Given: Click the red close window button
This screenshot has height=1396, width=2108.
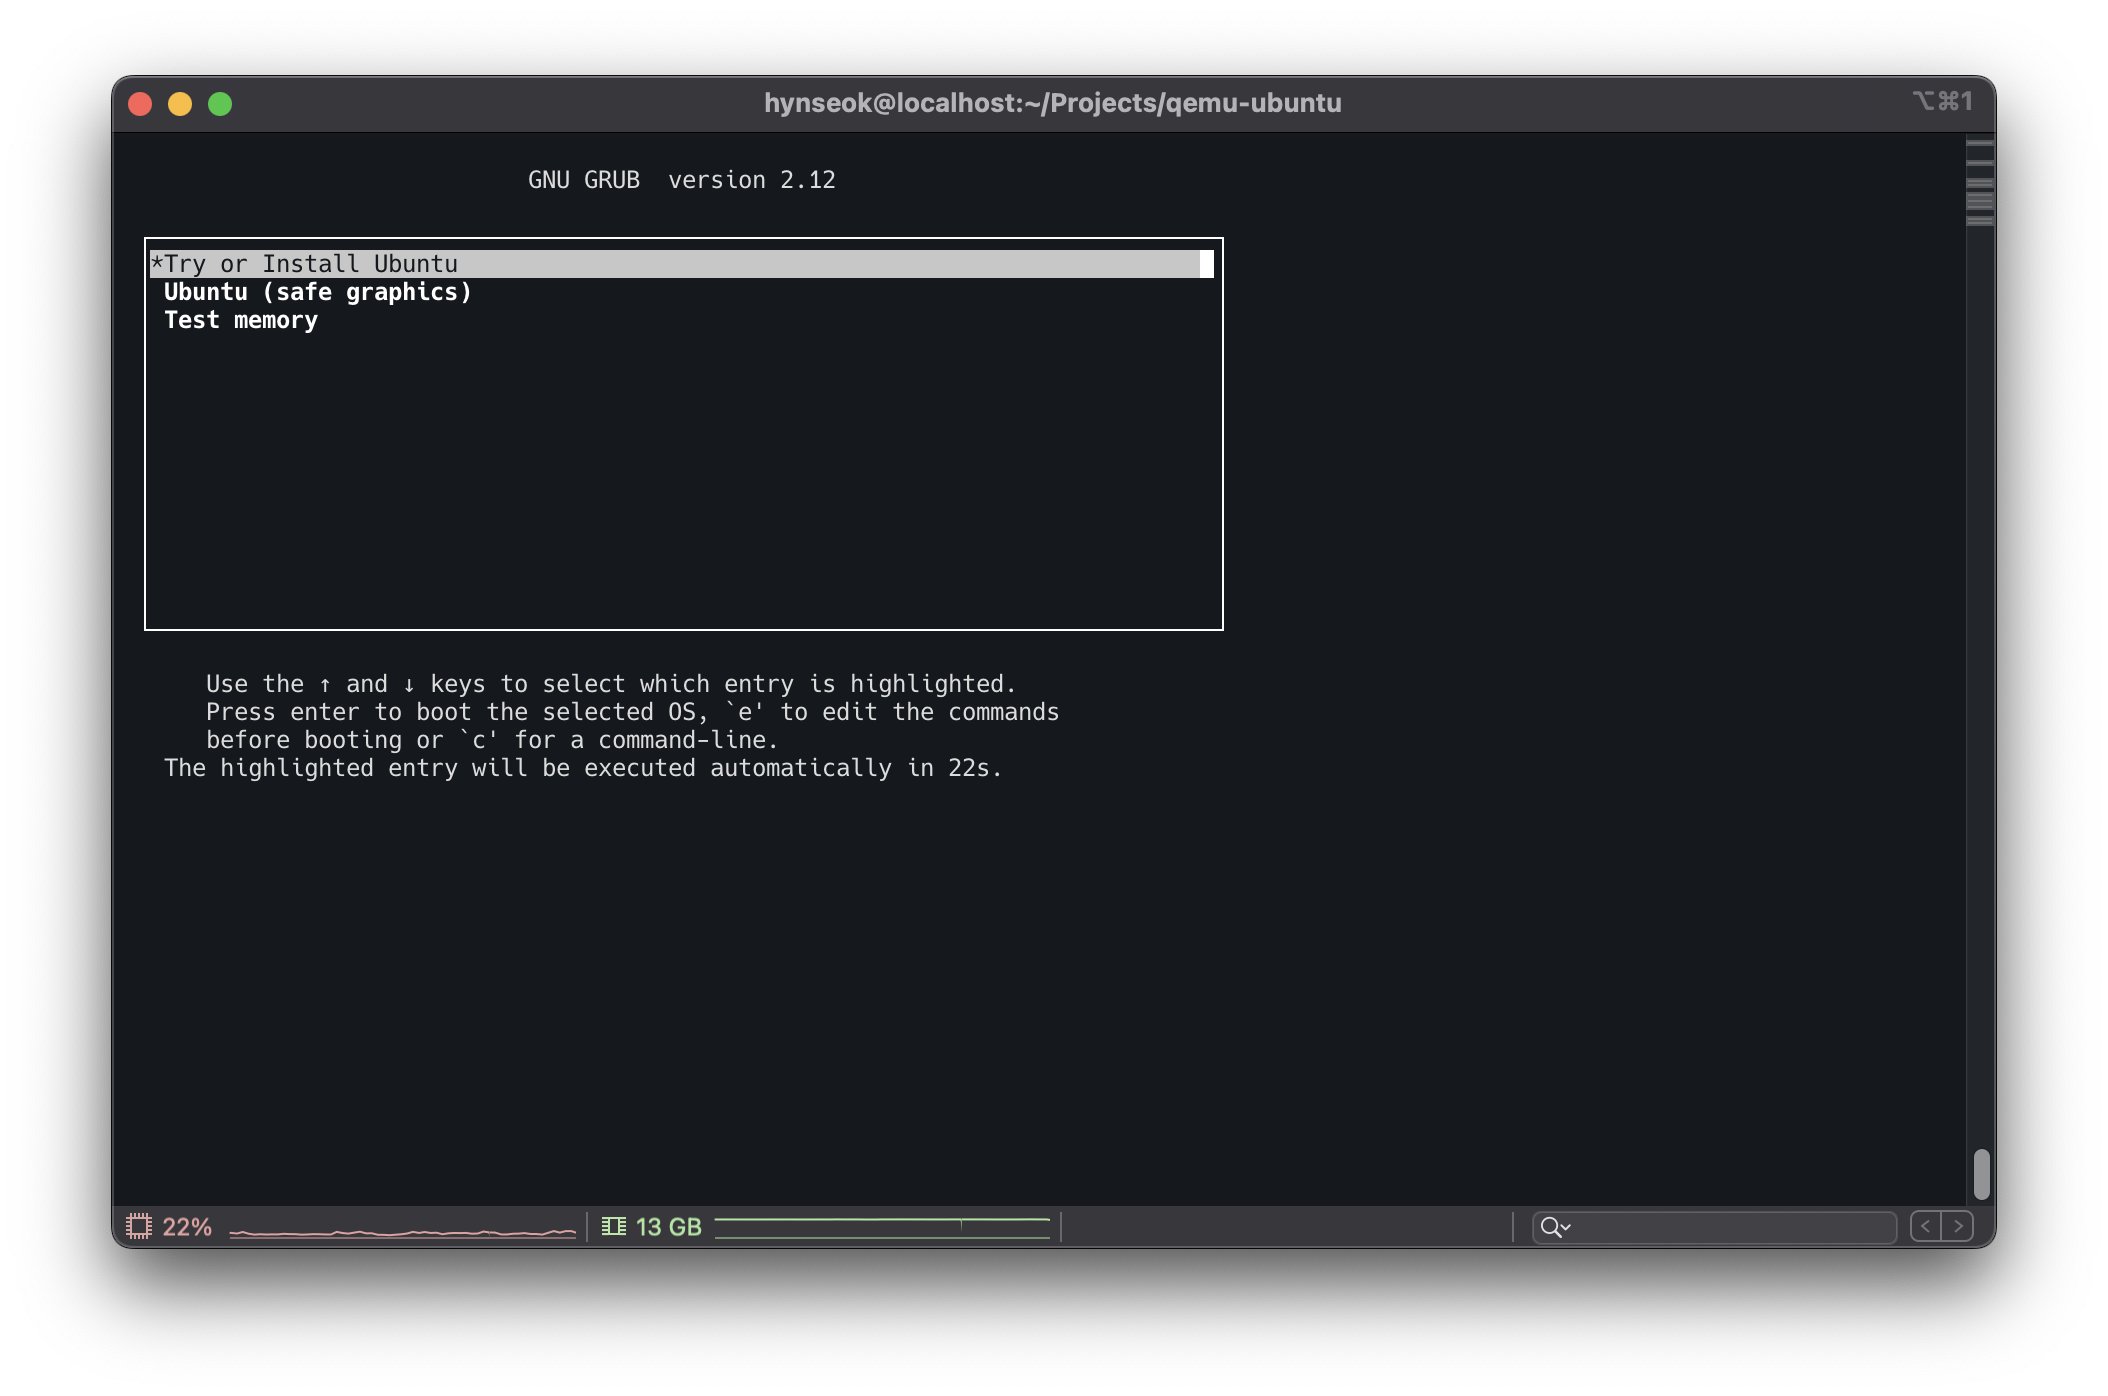Looking at the screenshot, I should pos(140,104).
